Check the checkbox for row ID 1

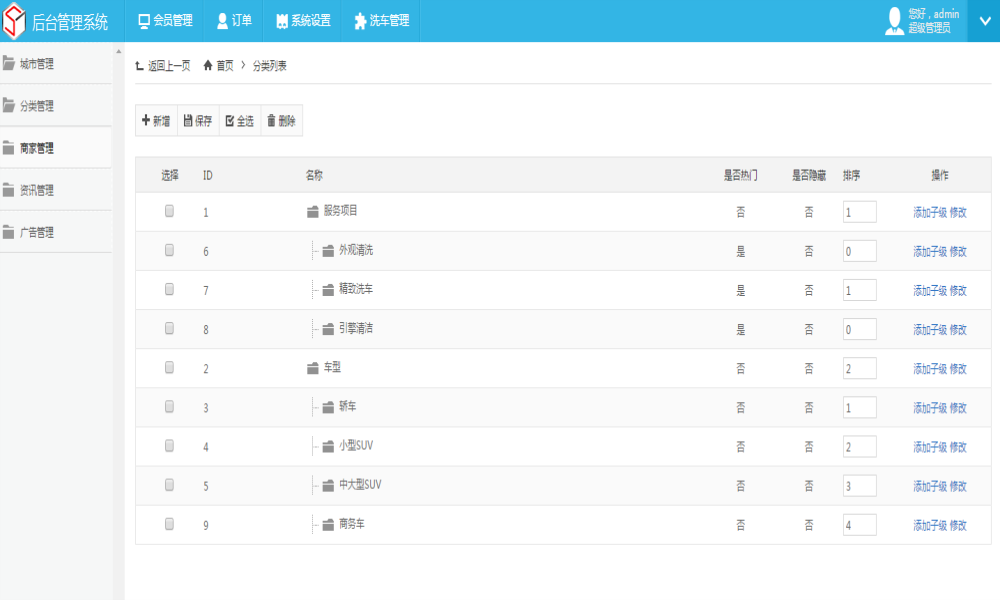(x=169, y=210)
